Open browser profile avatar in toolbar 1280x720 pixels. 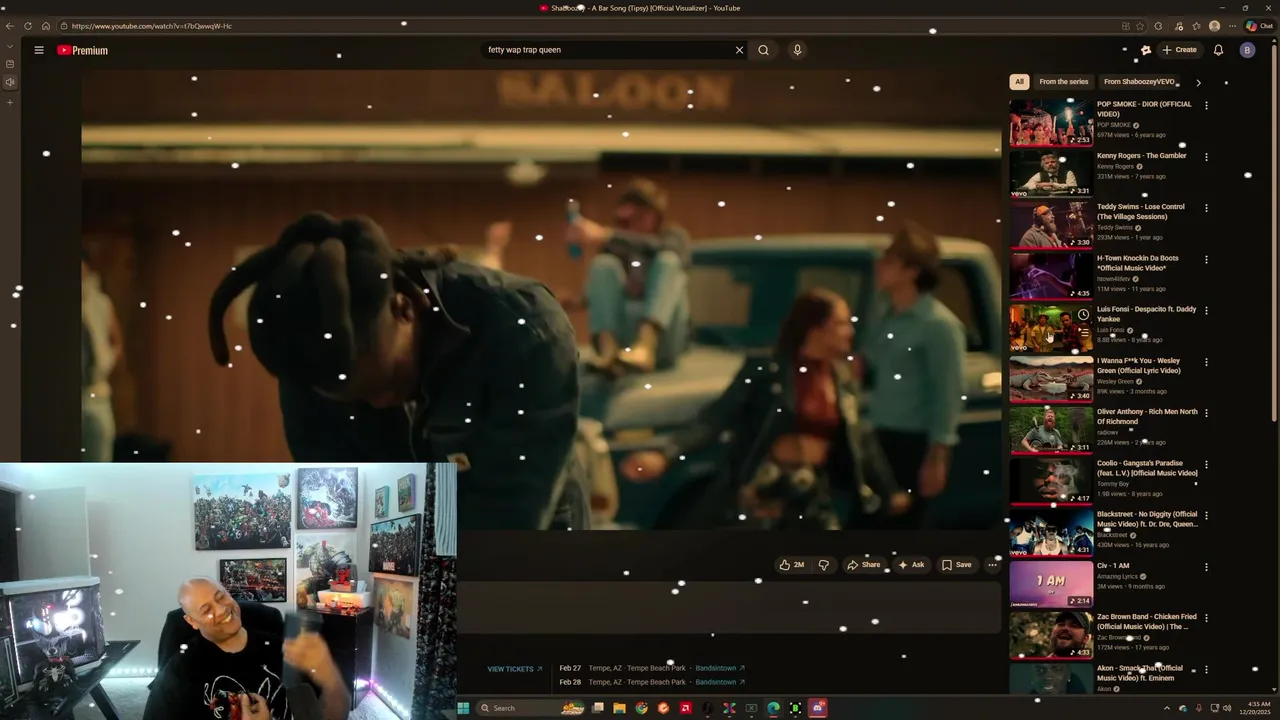pyautogui.click(x=1214, y=26)
